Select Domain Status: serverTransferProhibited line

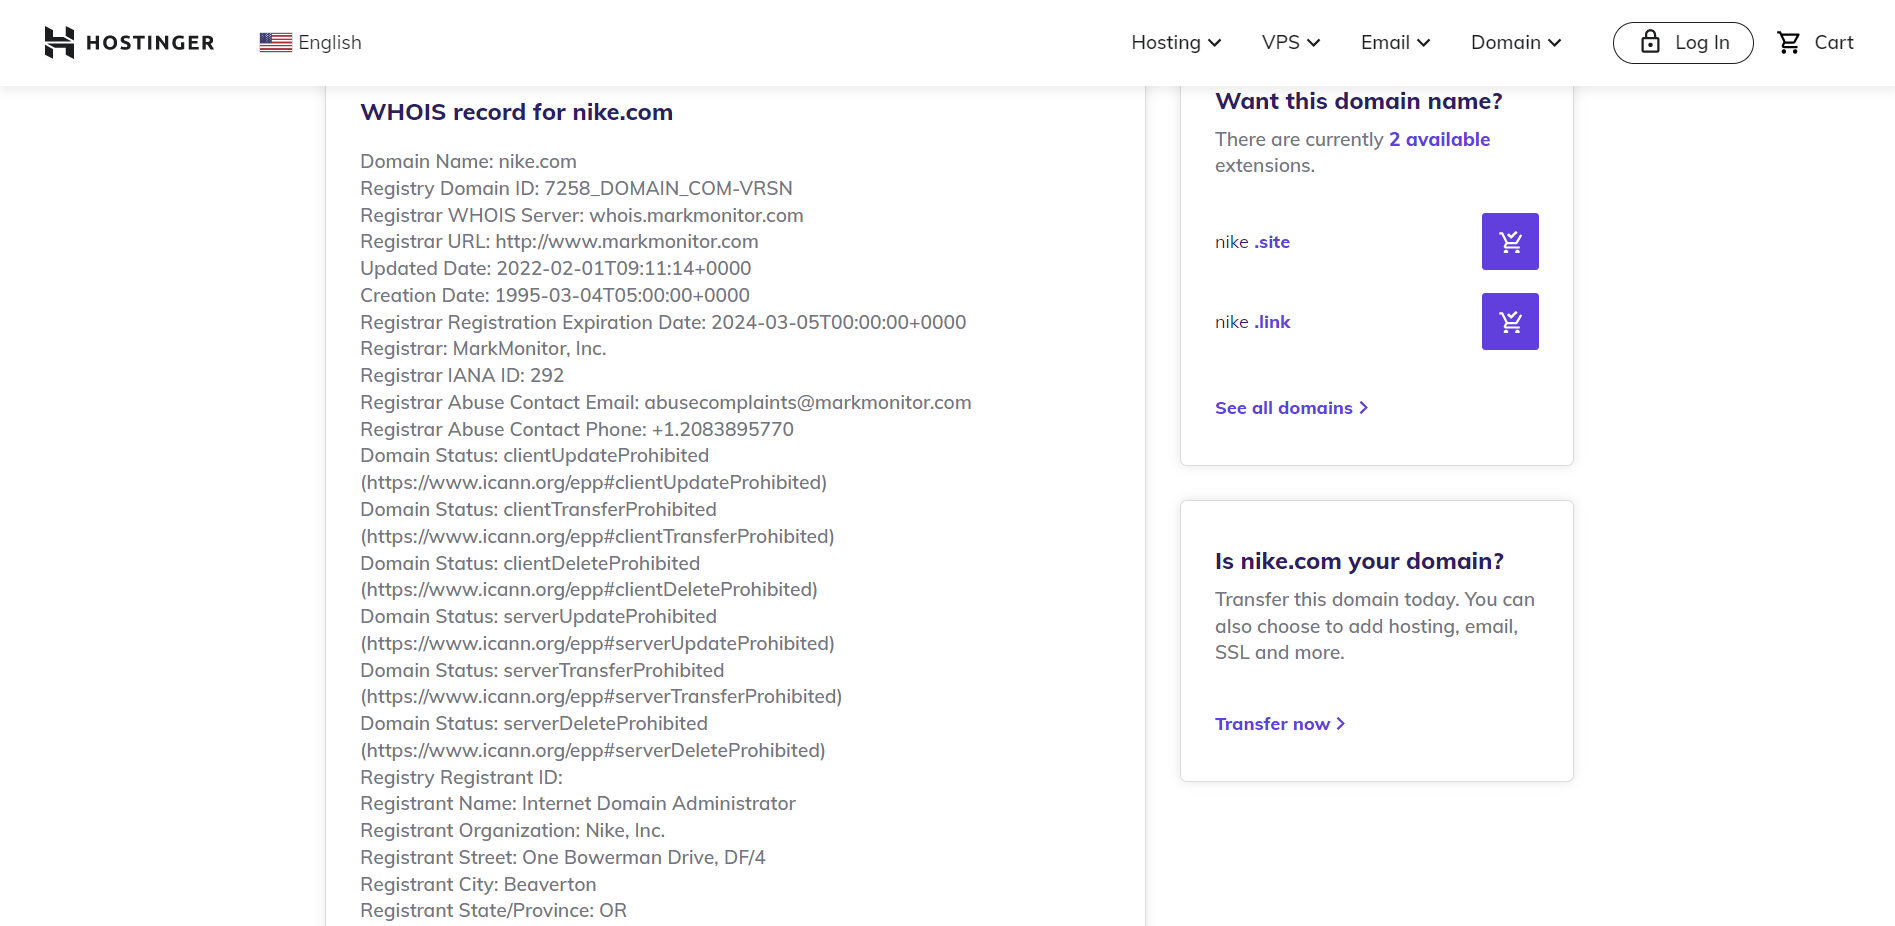(x=542, y=670)
